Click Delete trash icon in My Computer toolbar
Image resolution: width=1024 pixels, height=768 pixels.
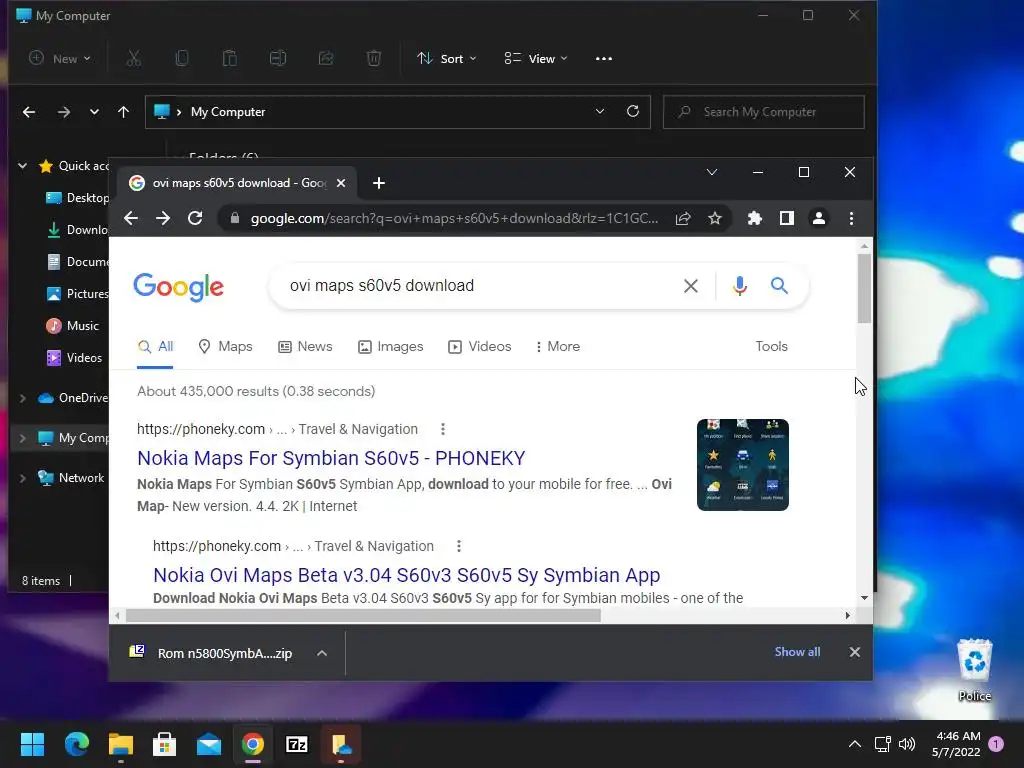point(374,59)
